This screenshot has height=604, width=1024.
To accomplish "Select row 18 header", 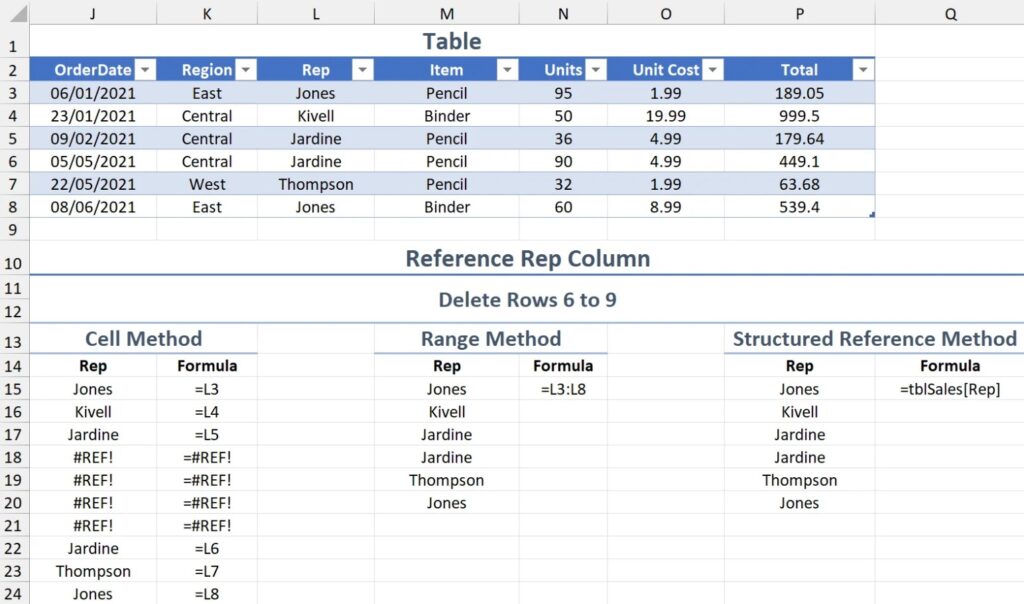I will click(x=13, y=457).
